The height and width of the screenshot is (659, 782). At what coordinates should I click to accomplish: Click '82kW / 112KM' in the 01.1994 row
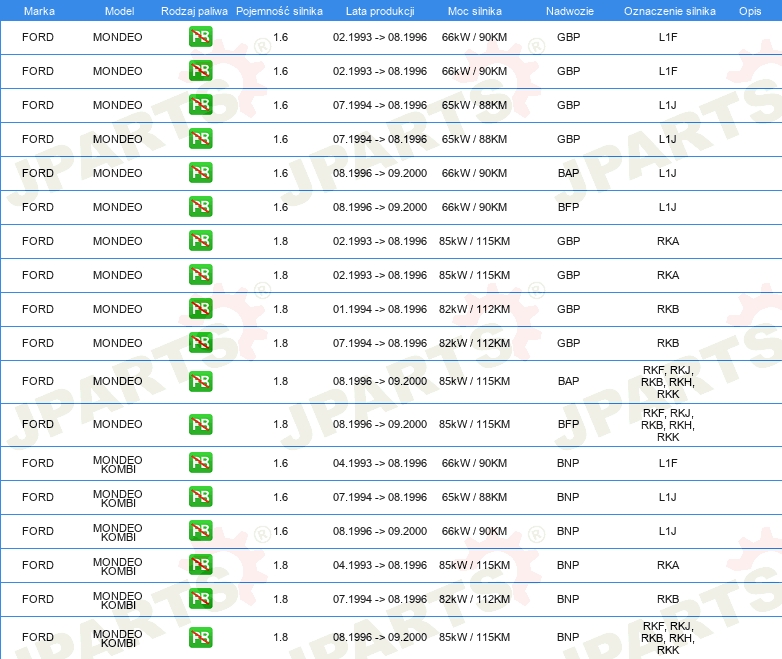[x=474, y=309]
